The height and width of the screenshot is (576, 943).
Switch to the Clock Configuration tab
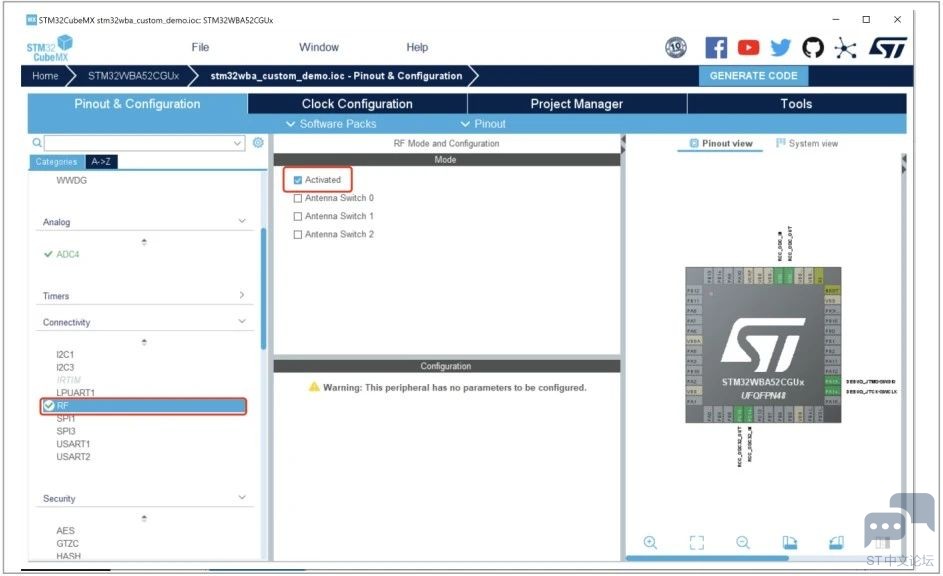pos(357,103)
